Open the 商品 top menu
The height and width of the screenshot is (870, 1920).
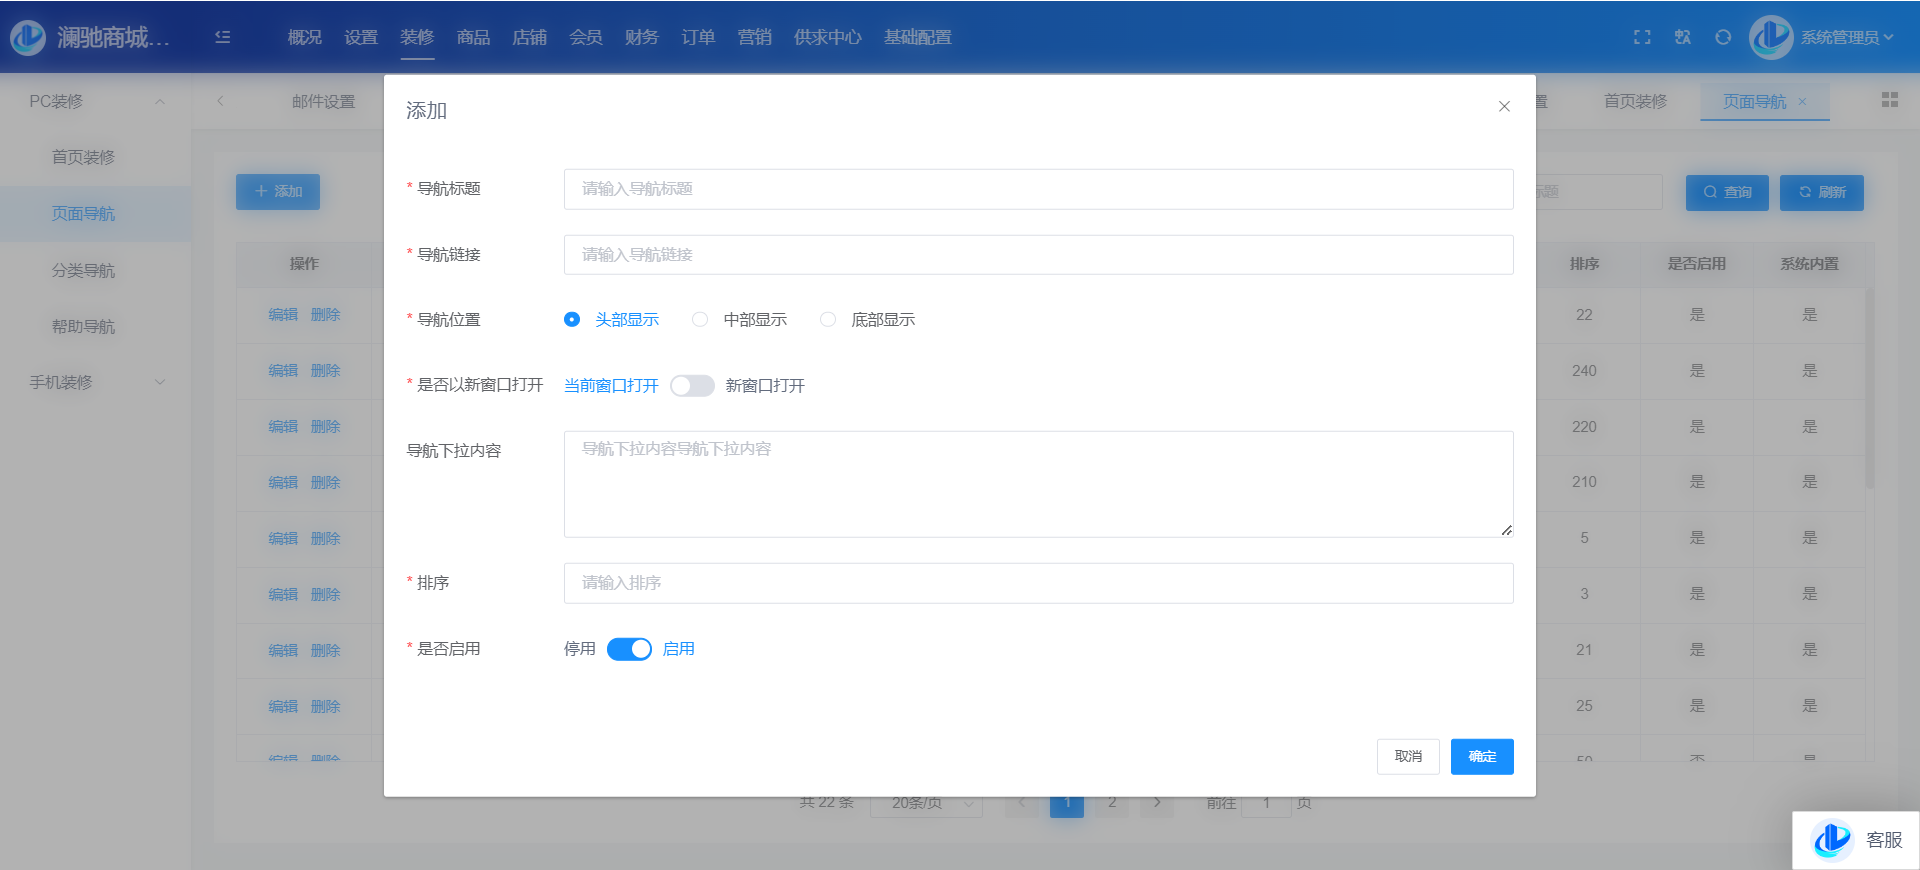tap(473, 37)
